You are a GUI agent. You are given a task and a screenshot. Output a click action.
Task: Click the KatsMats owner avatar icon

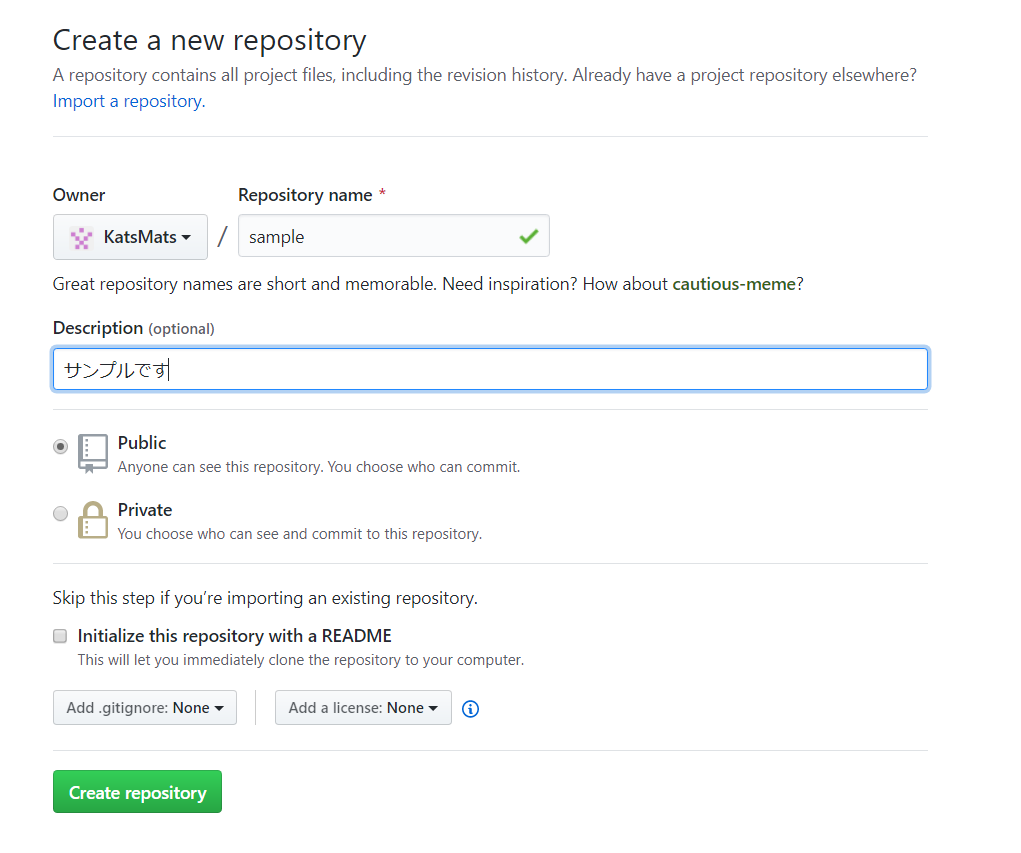click(x=81, y=238)
